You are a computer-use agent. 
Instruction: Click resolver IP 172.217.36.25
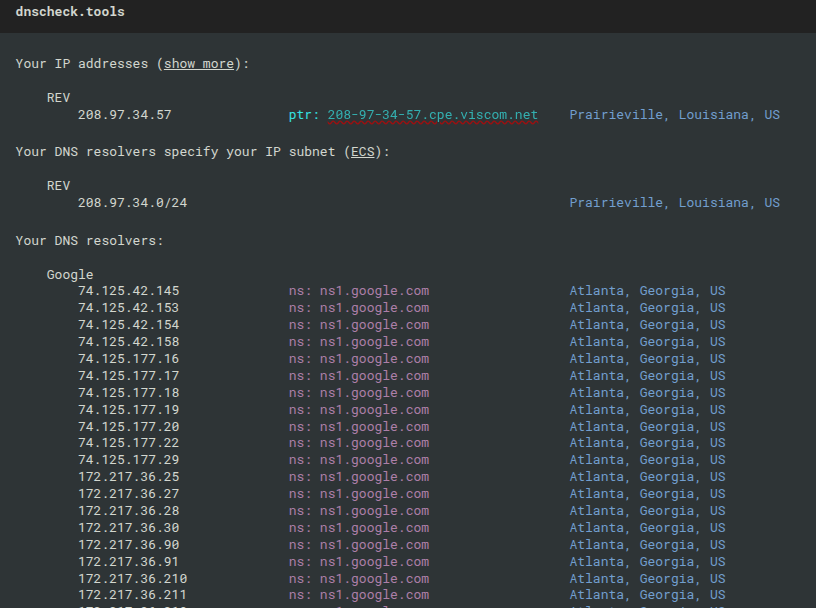tap(129, 476)
